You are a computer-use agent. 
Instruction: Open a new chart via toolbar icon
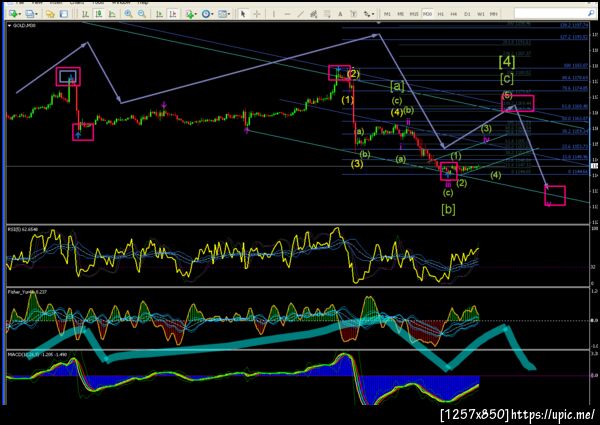pyautogui.click(x=13, y=14)
